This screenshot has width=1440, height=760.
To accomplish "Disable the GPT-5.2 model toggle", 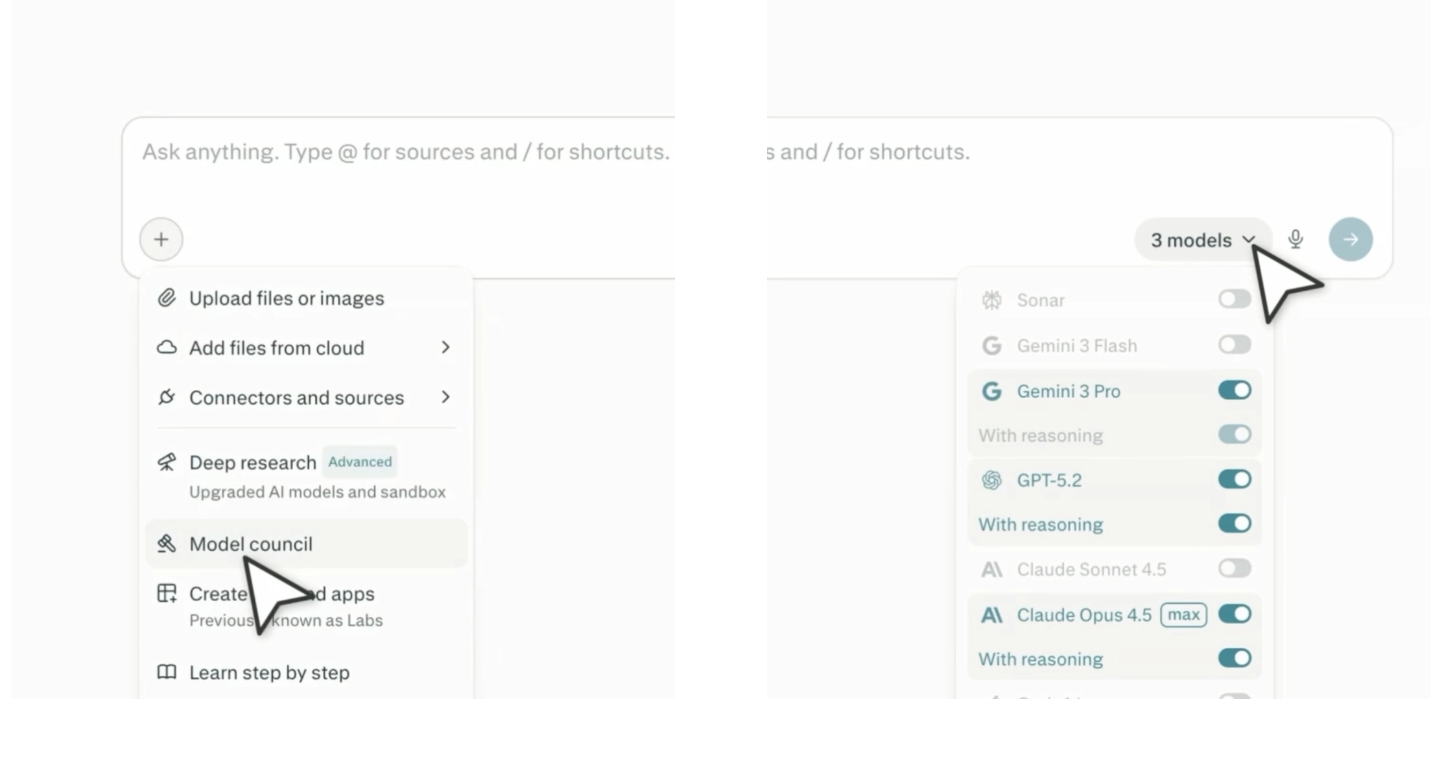I will [x=1234, y=480].
